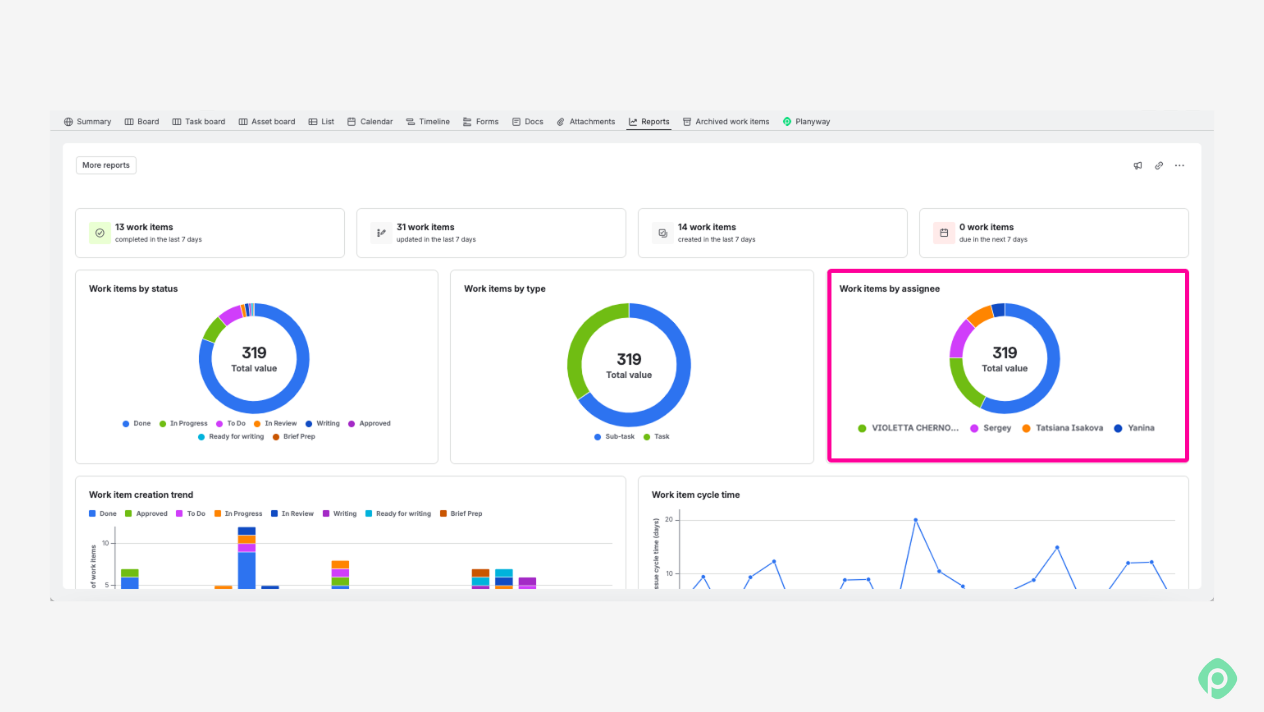1264x712 pixels.
Task: Click In Progress in creation trend legend
Action: (x=238, y=514)
